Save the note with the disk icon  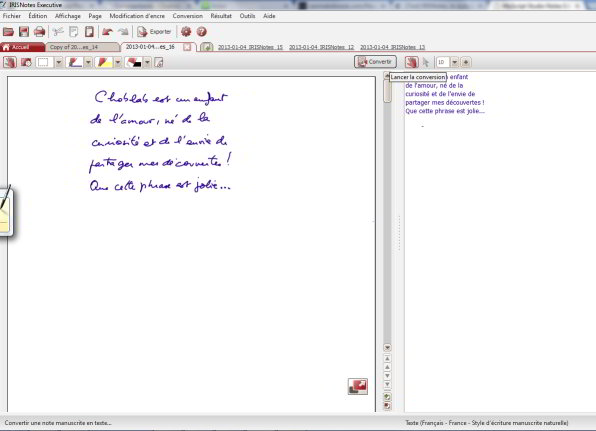pos(24,32)
